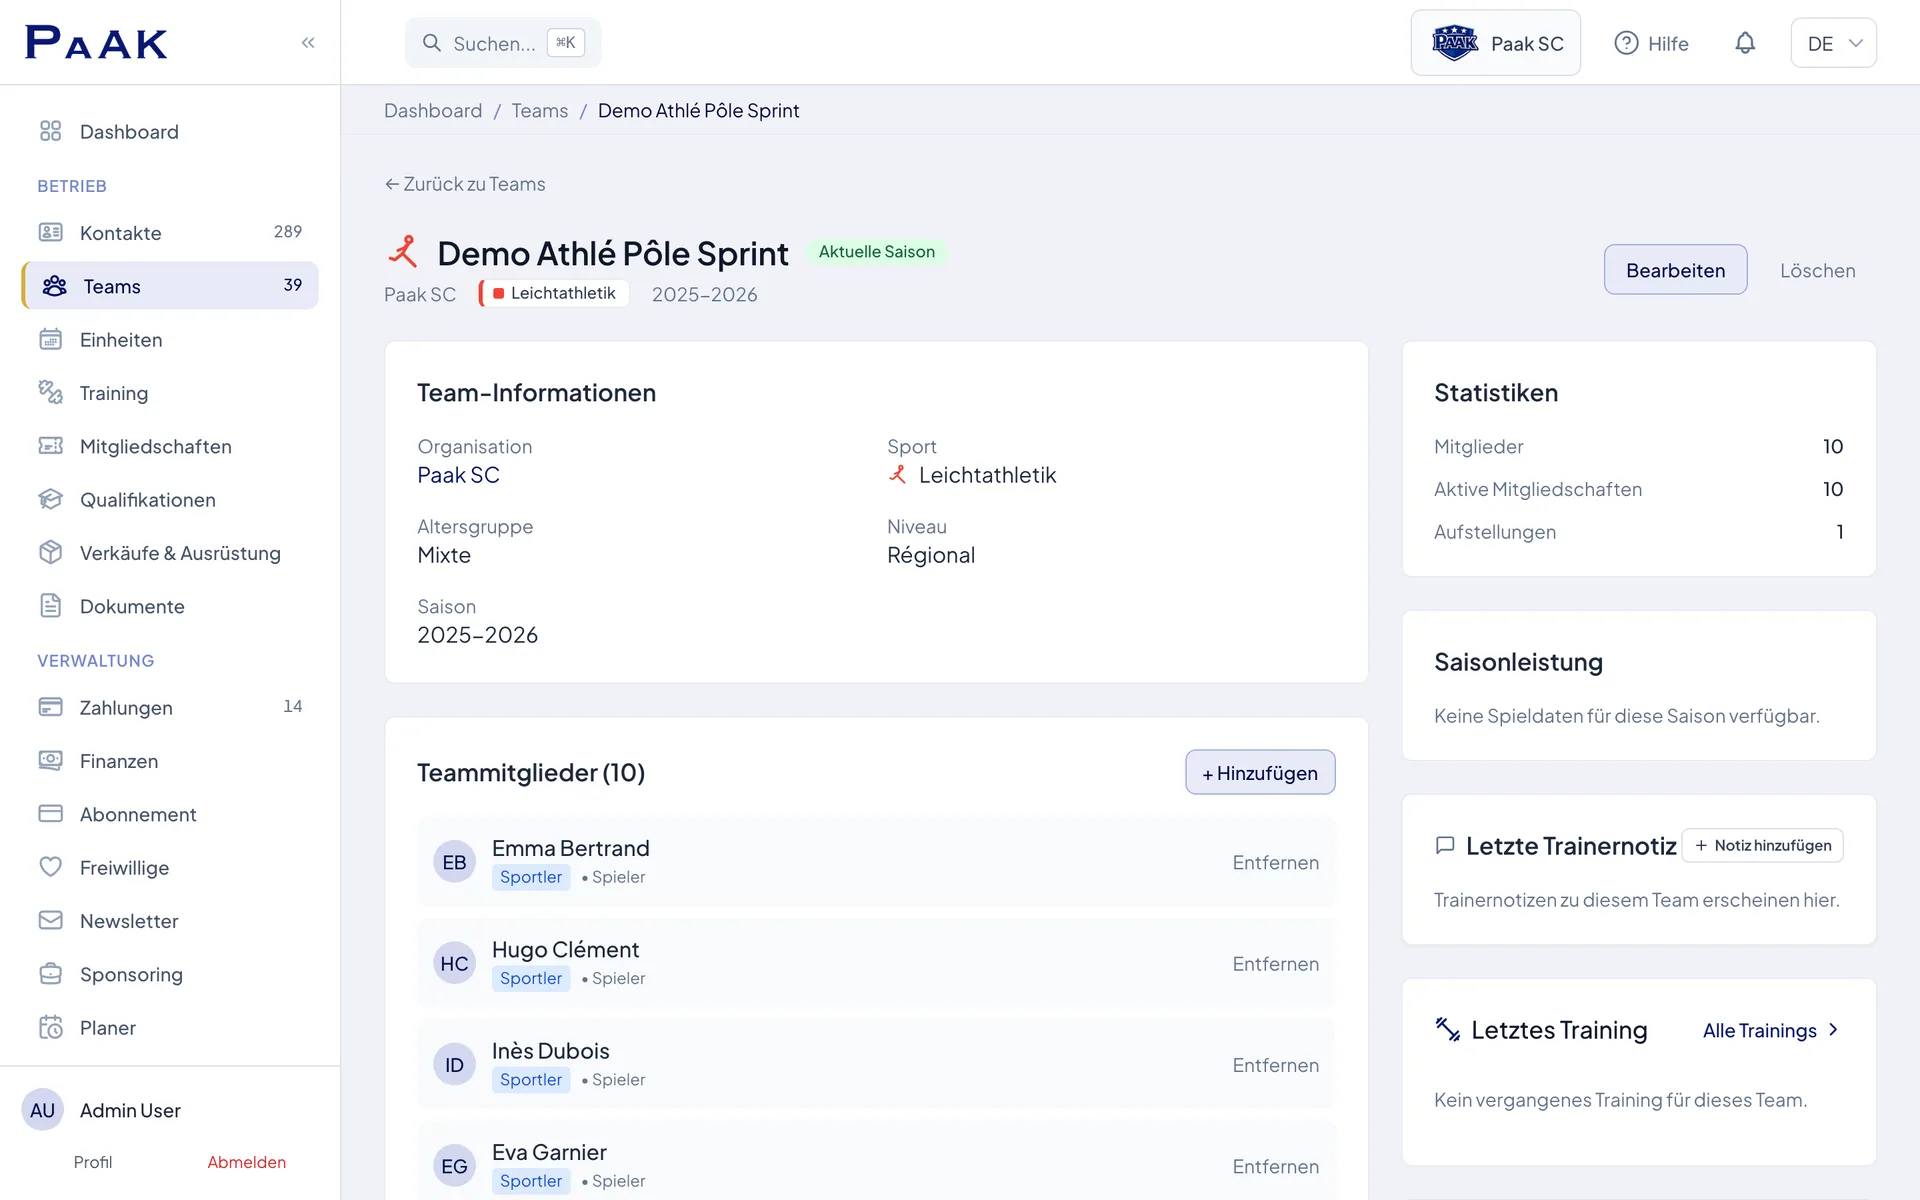Open Einheiten calendar icon entry
The width and height of the screenshot is (1920, 1200).
[170, 339]
